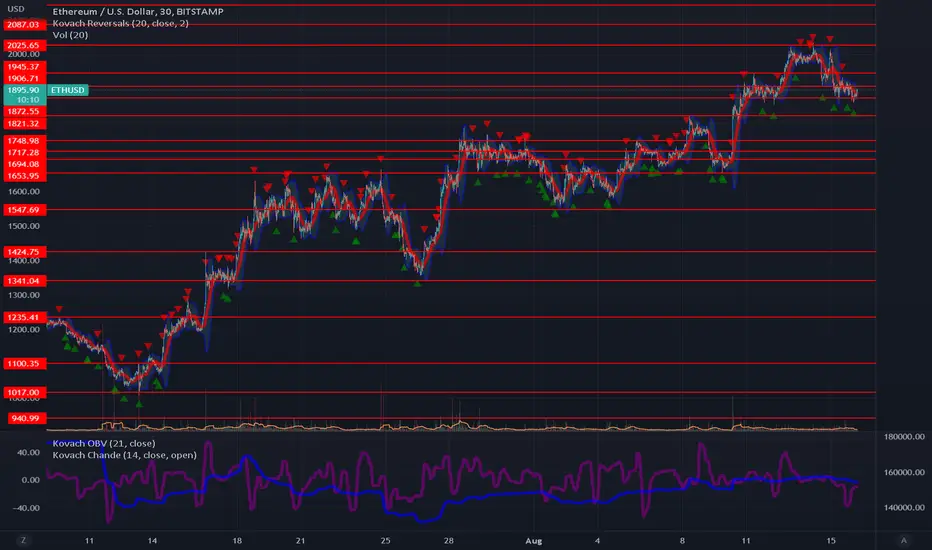Select the 1424.75 level label
Viewport: 932px width, 550px height.
coord(24,252)
